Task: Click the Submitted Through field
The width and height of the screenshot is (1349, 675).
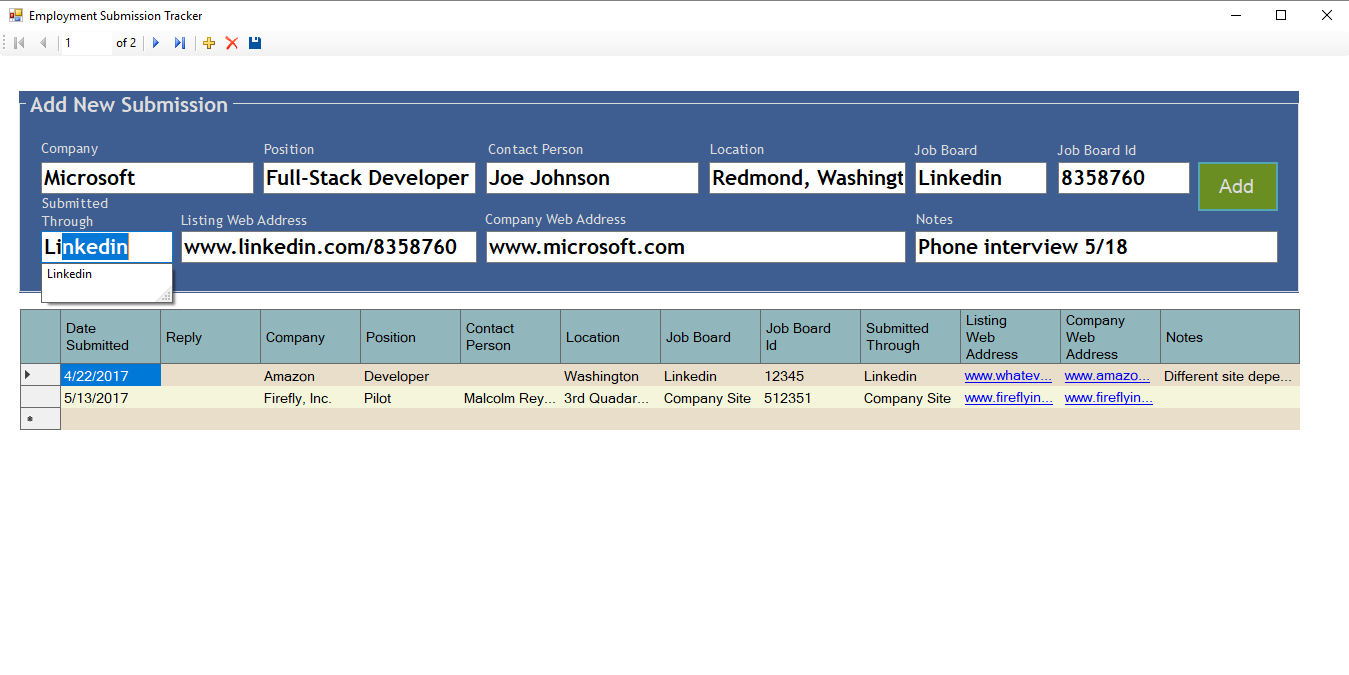Action: tap(107, 247)
